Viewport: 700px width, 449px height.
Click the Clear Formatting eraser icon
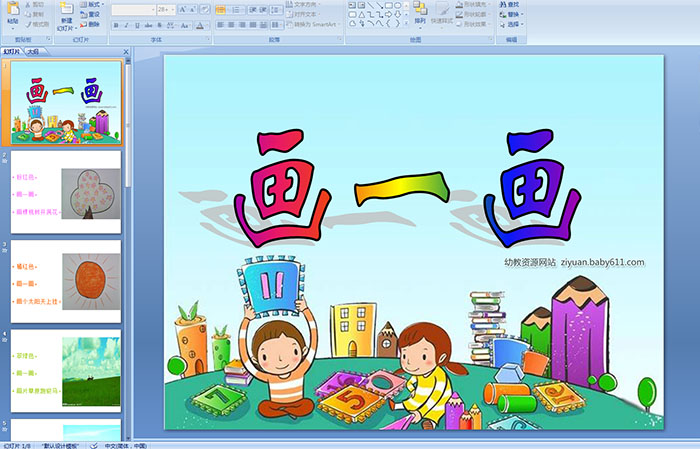(205, 10)
